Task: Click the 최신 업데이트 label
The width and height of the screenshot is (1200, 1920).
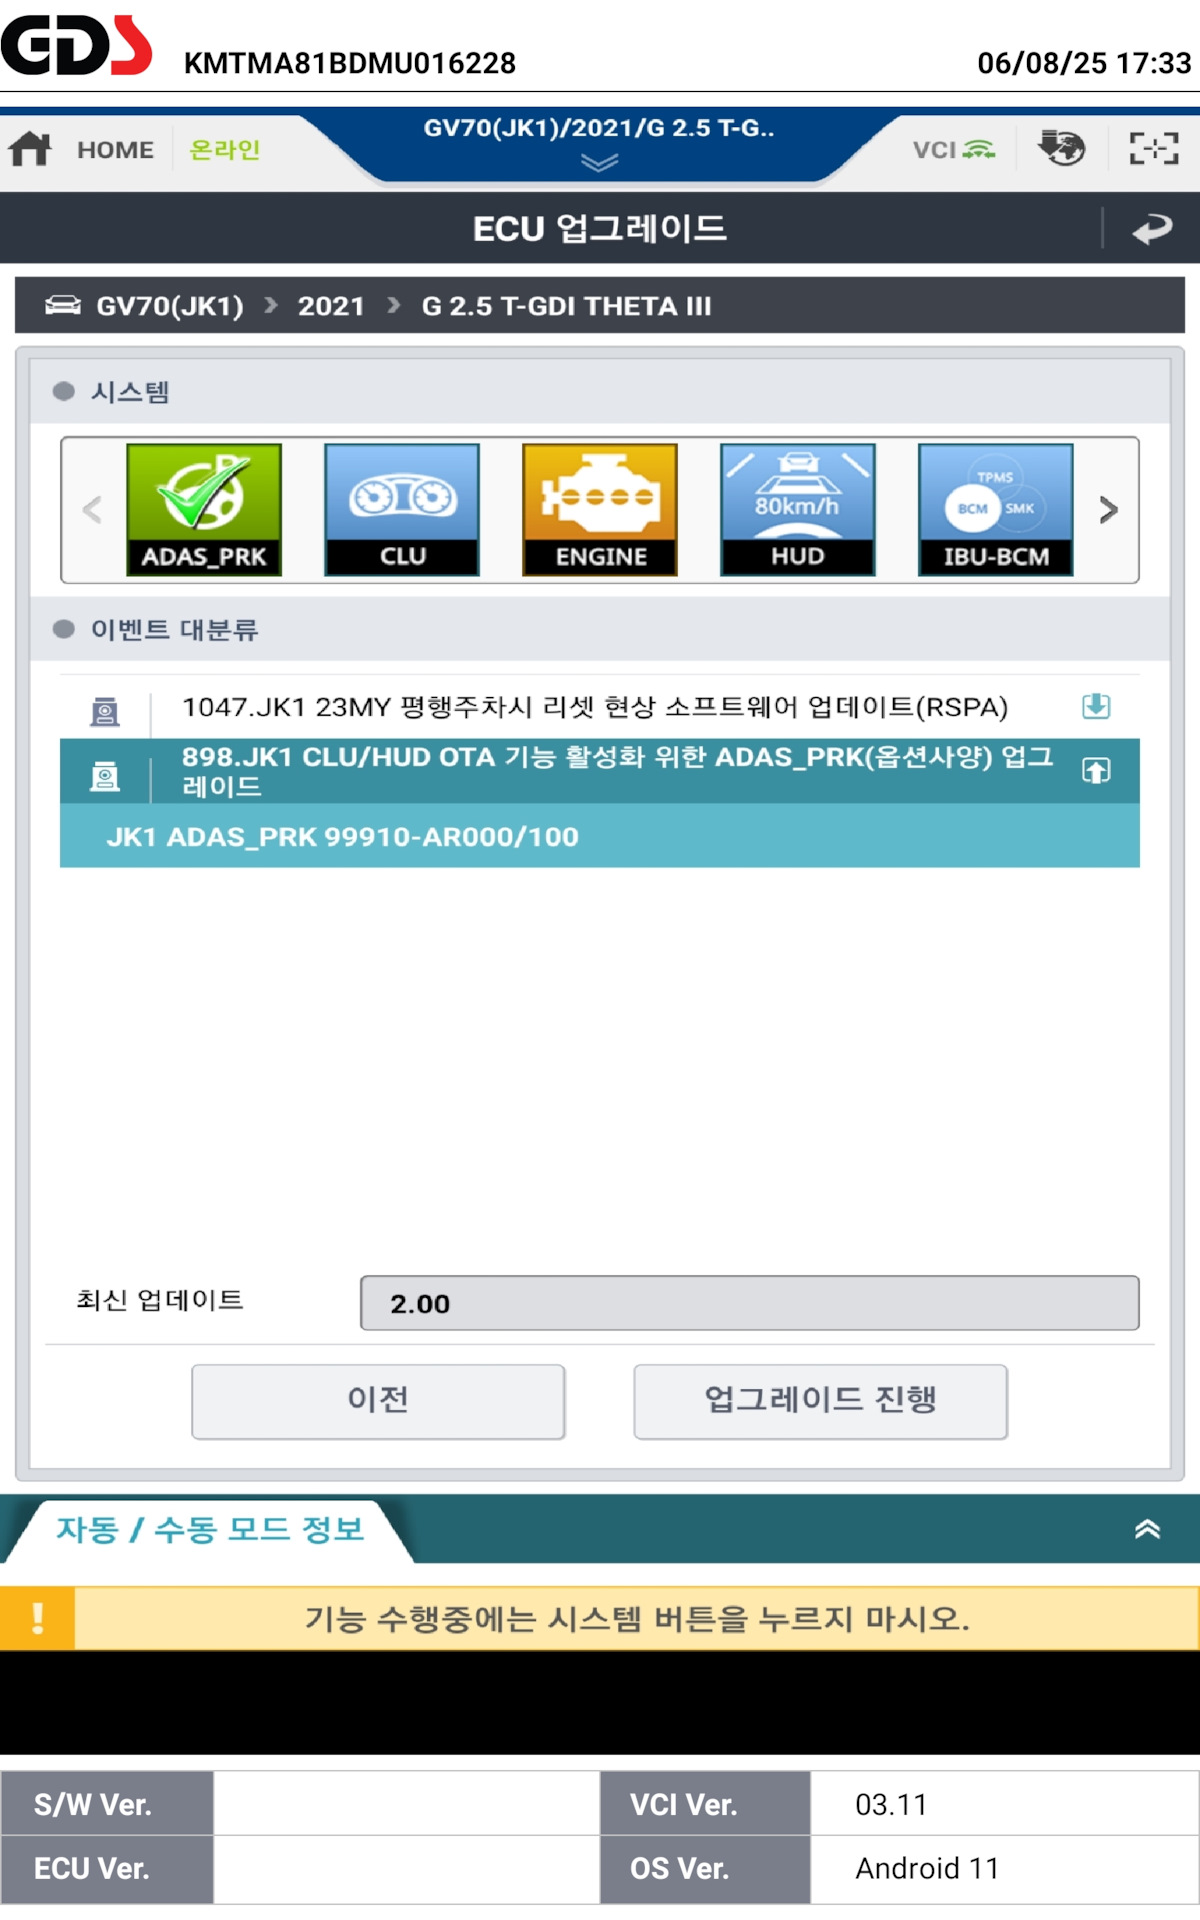Action: [x=160, y=1300]
